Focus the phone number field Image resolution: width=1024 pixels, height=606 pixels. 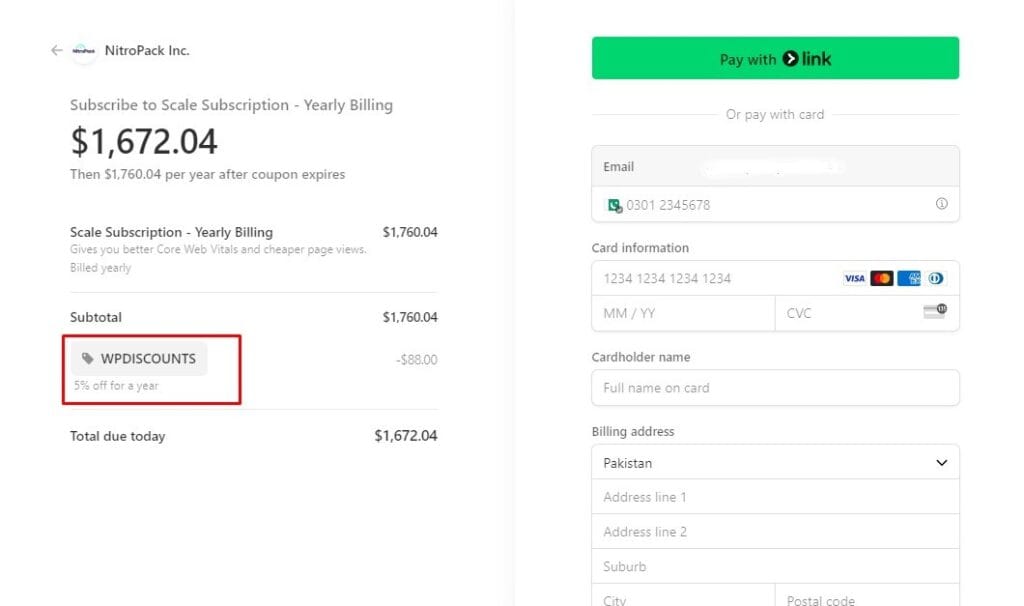[775, 204]
